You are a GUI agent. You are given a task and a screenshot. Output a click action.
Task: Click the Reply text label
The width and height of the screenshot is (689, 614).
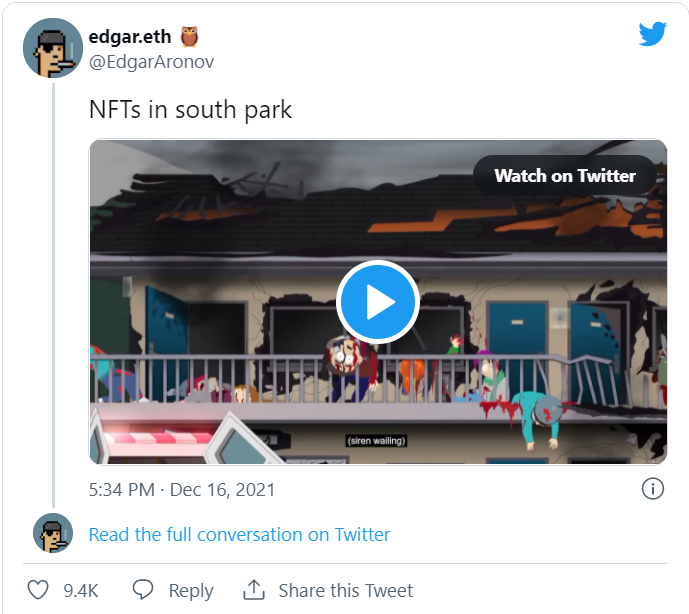190,590
